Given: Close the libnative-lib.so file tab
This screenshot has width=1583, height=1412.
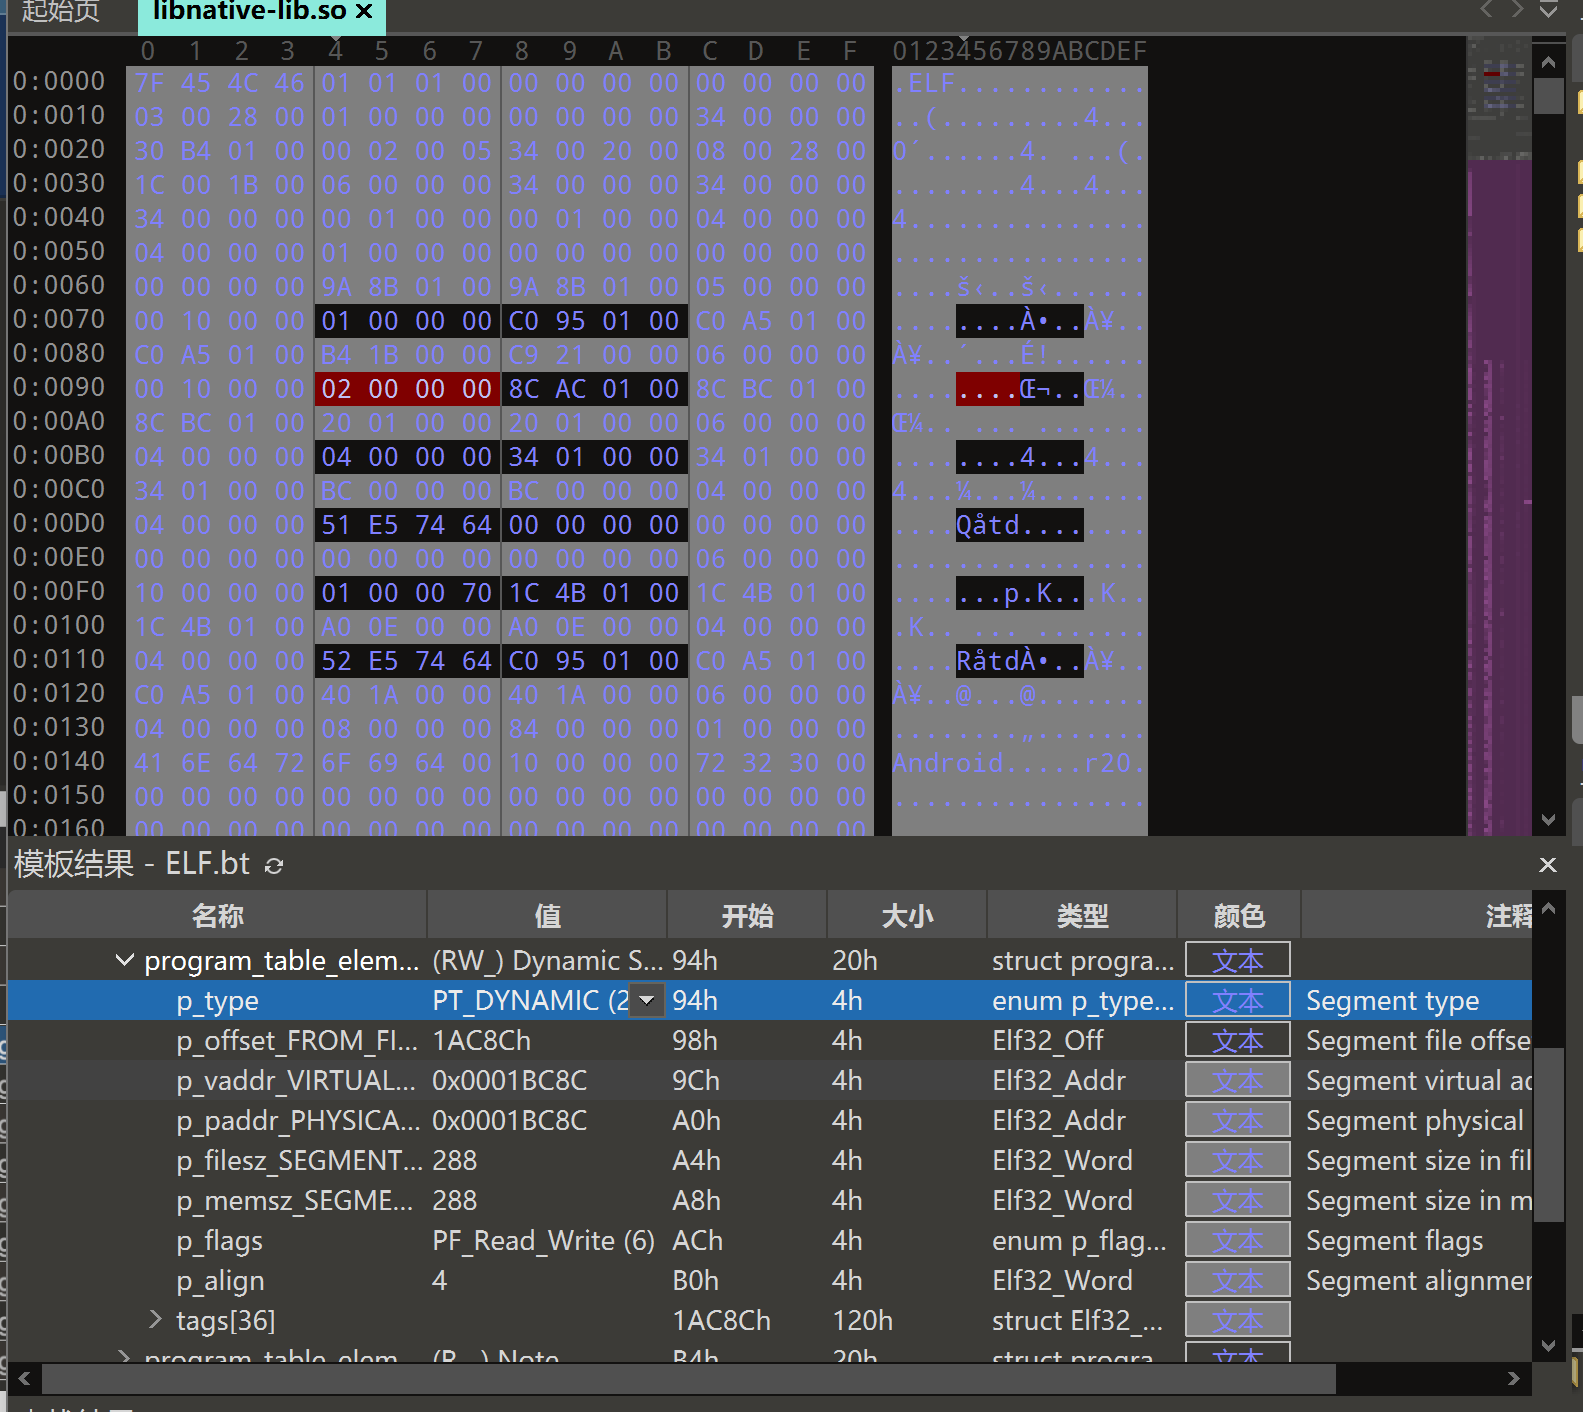Looking at the screenshot, I should pyautogui.click(x=364, y=12).
